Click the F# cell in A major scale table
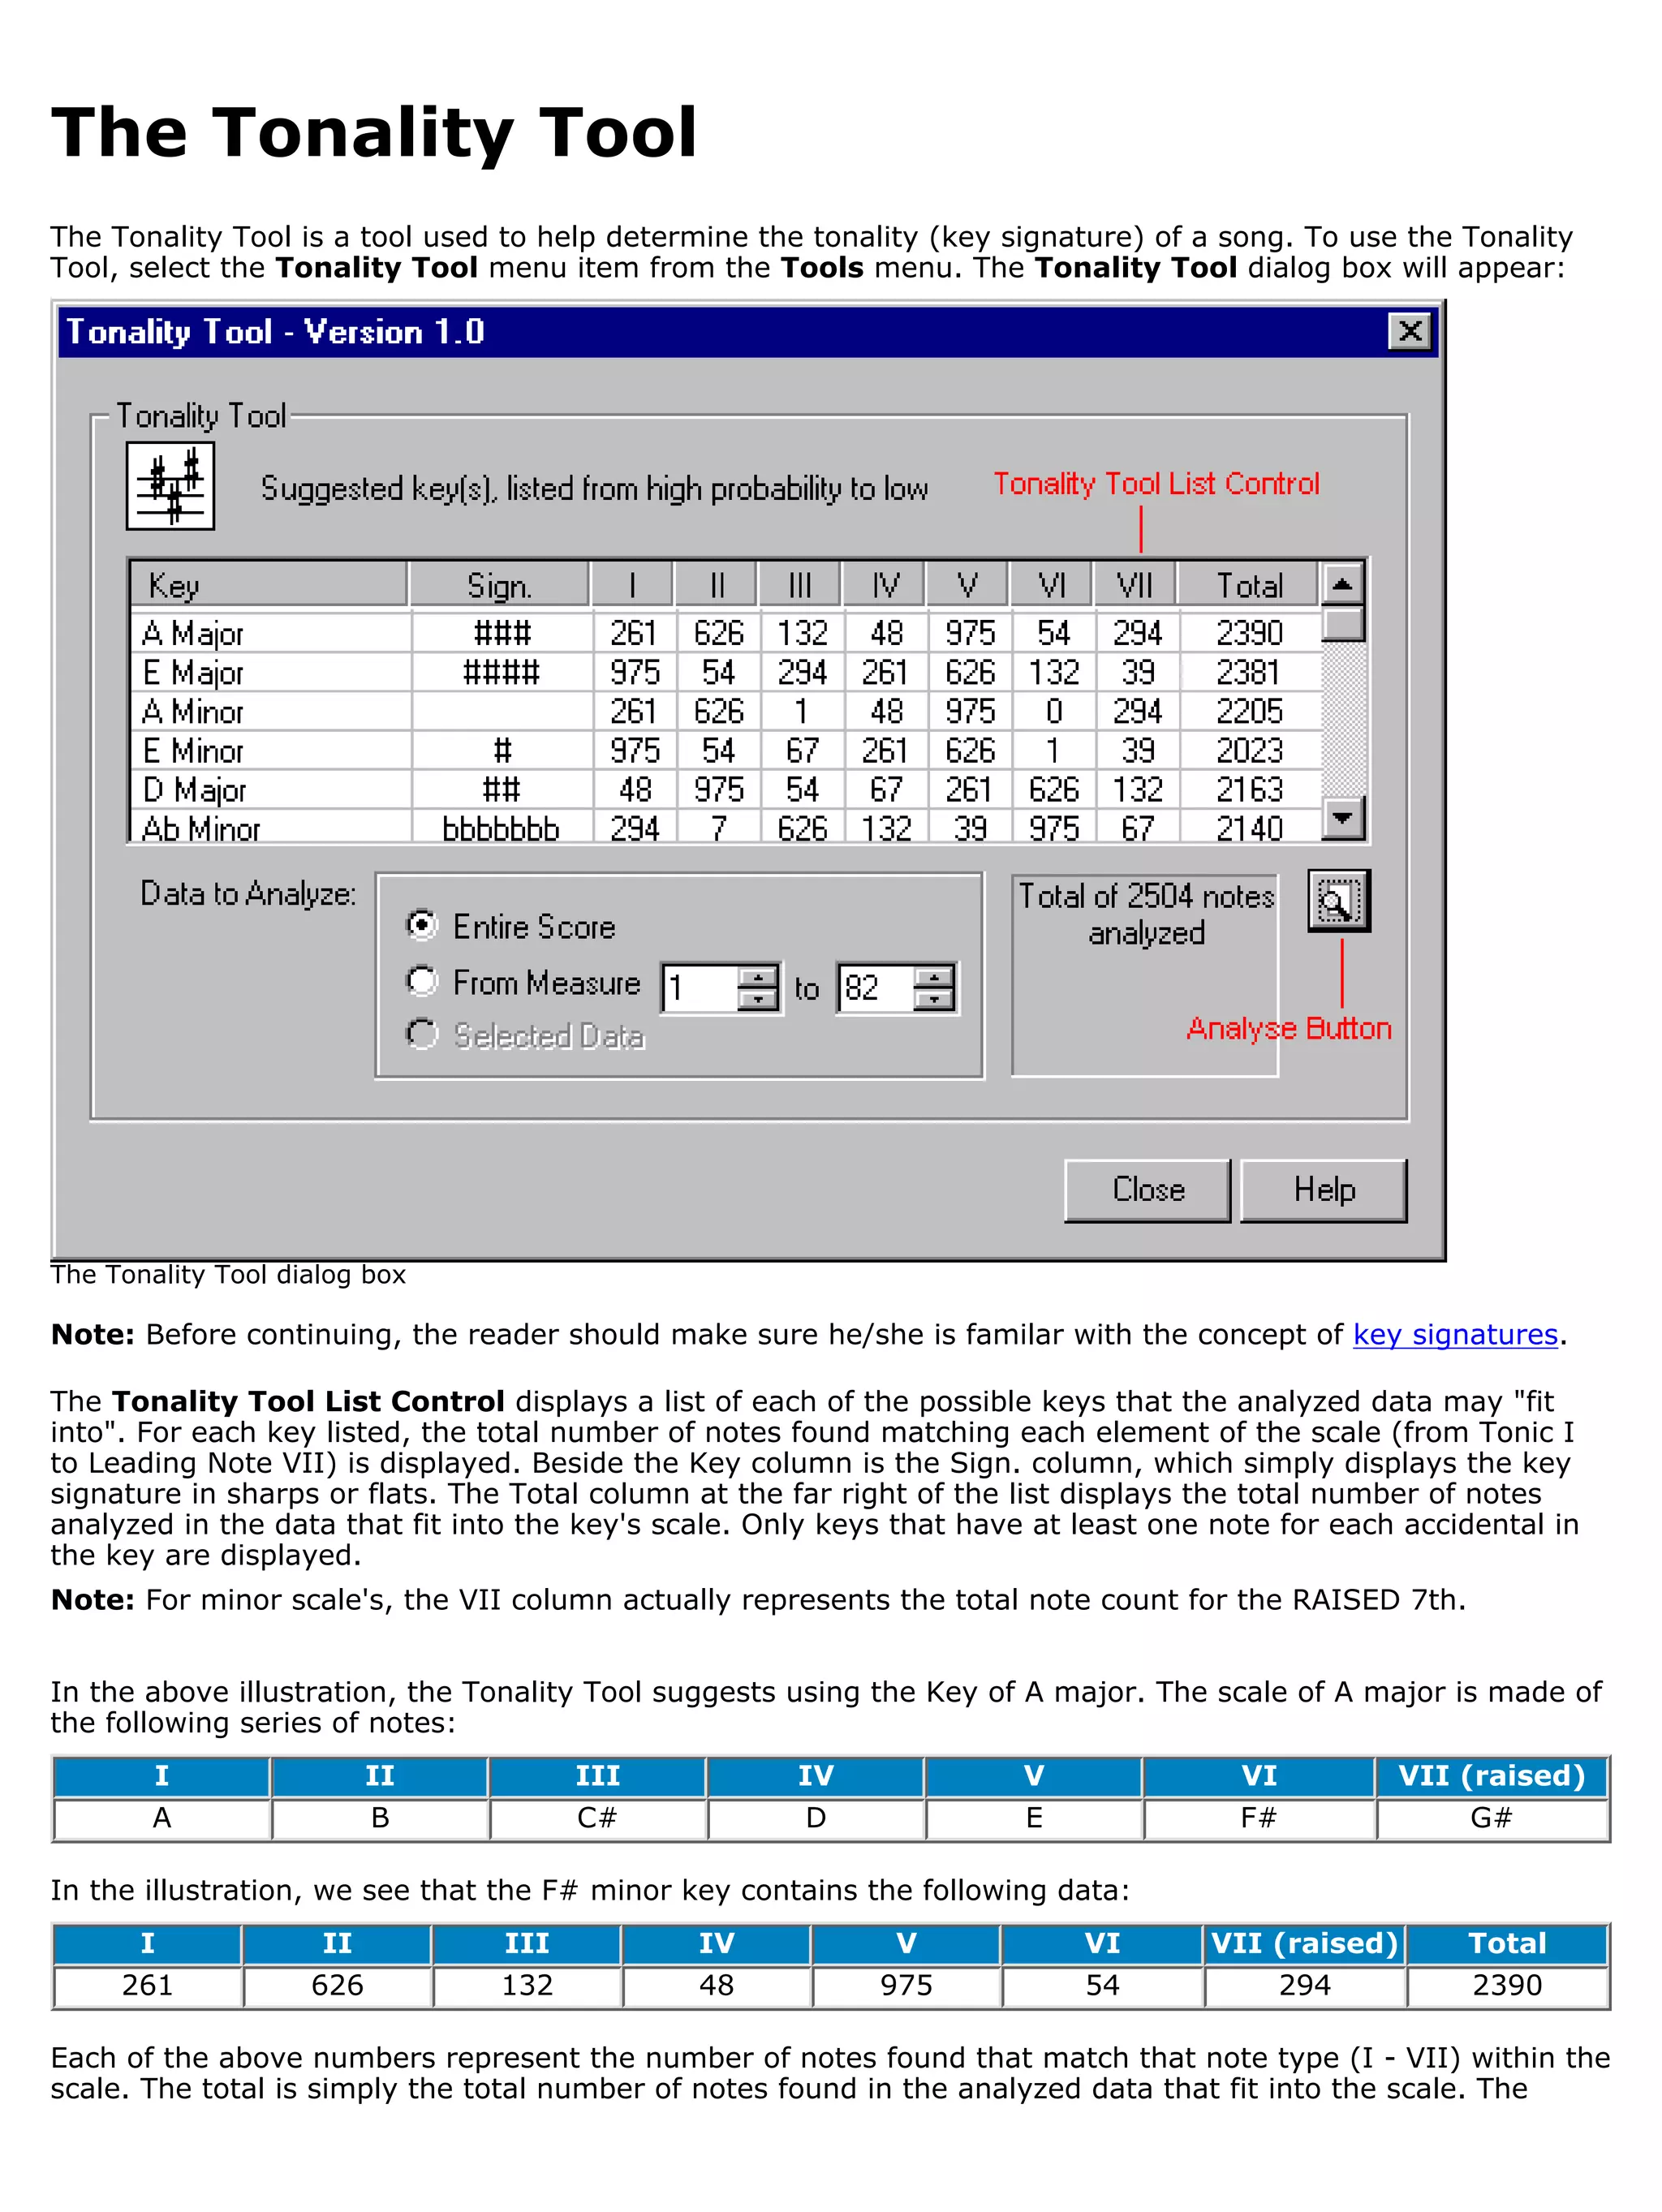 point(1258,1818)
